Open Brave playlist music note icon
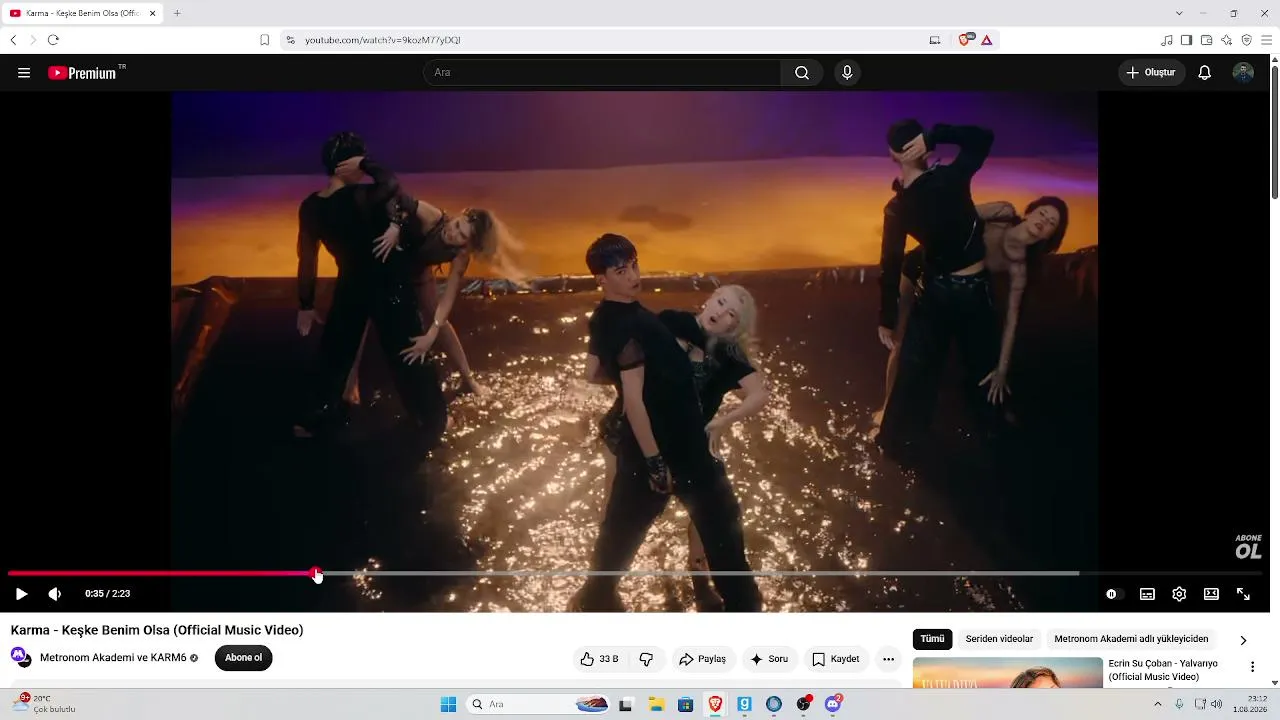 point(1167,40)
